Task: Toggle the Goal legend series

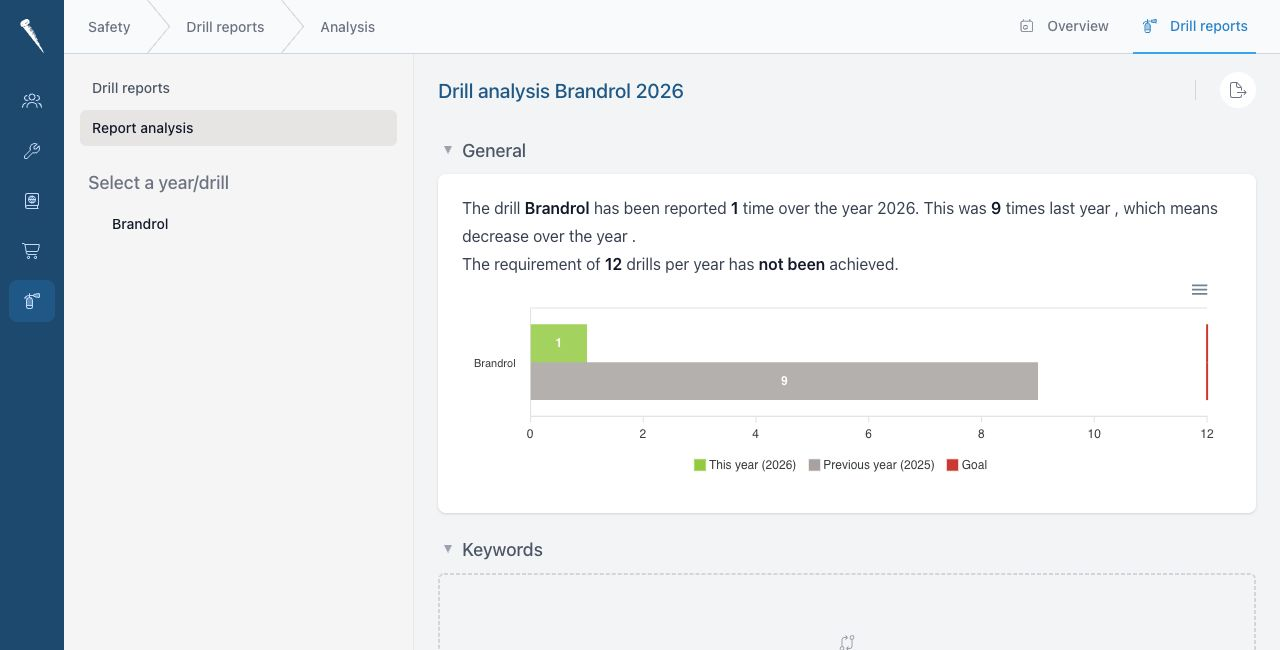Action: click(967, 465)
